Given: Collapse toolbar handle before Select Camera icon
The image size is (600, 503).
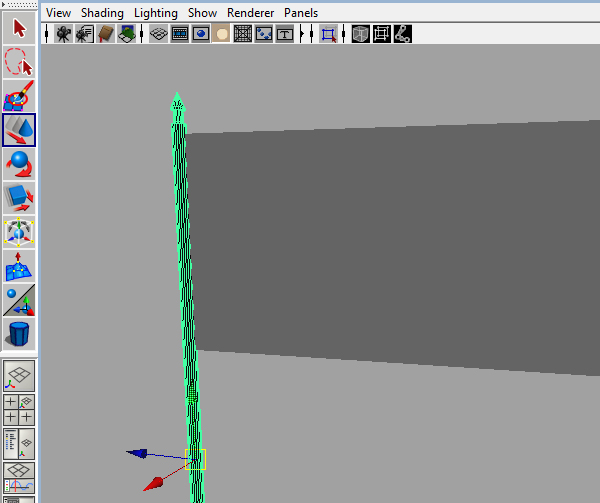Looking at the screenshot, I should (x=47, y=34).
